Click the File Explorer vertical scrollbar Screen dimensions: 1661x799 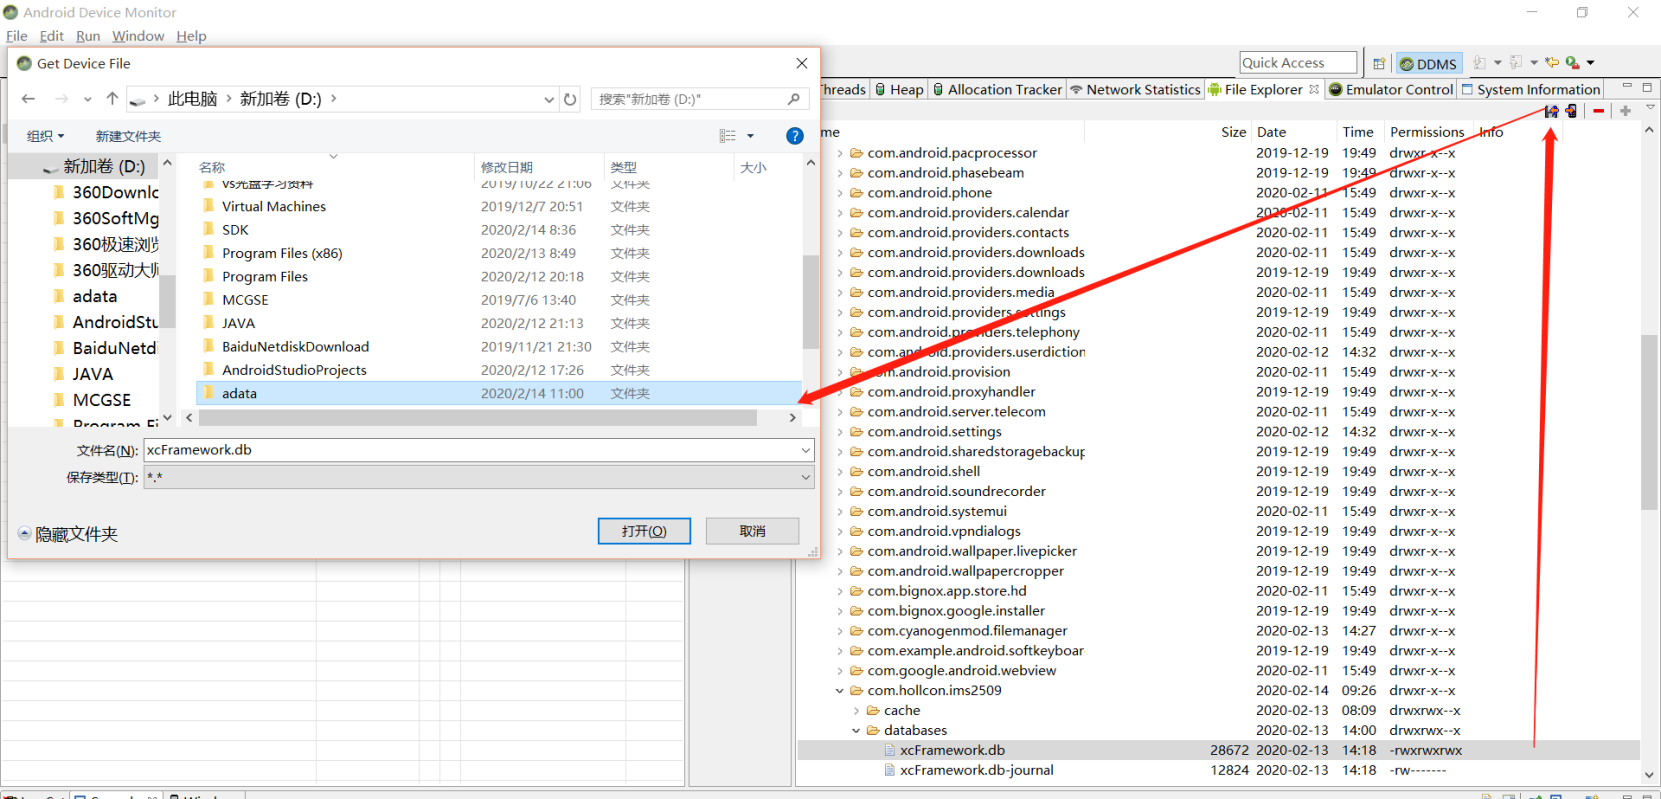coord(1649,422)
